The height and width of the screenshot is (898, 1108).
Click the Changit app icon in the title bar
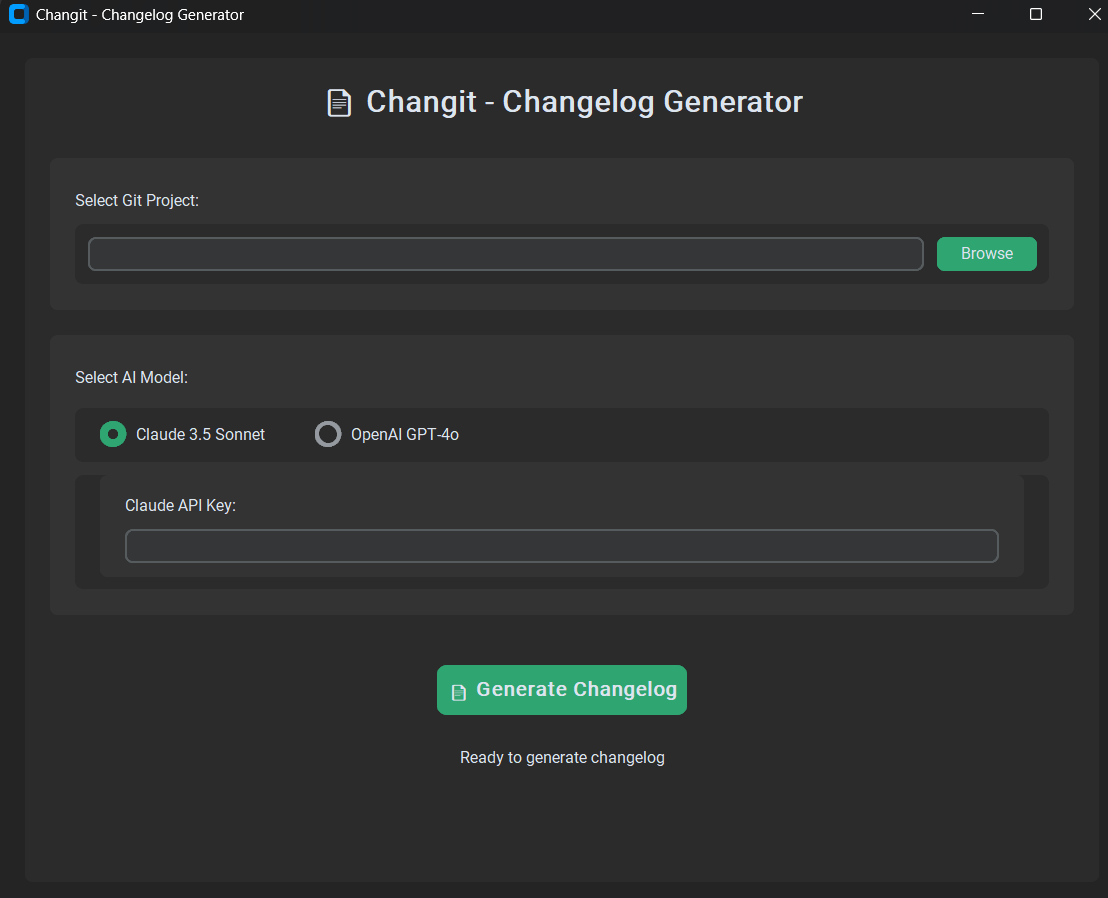(18, 14)
